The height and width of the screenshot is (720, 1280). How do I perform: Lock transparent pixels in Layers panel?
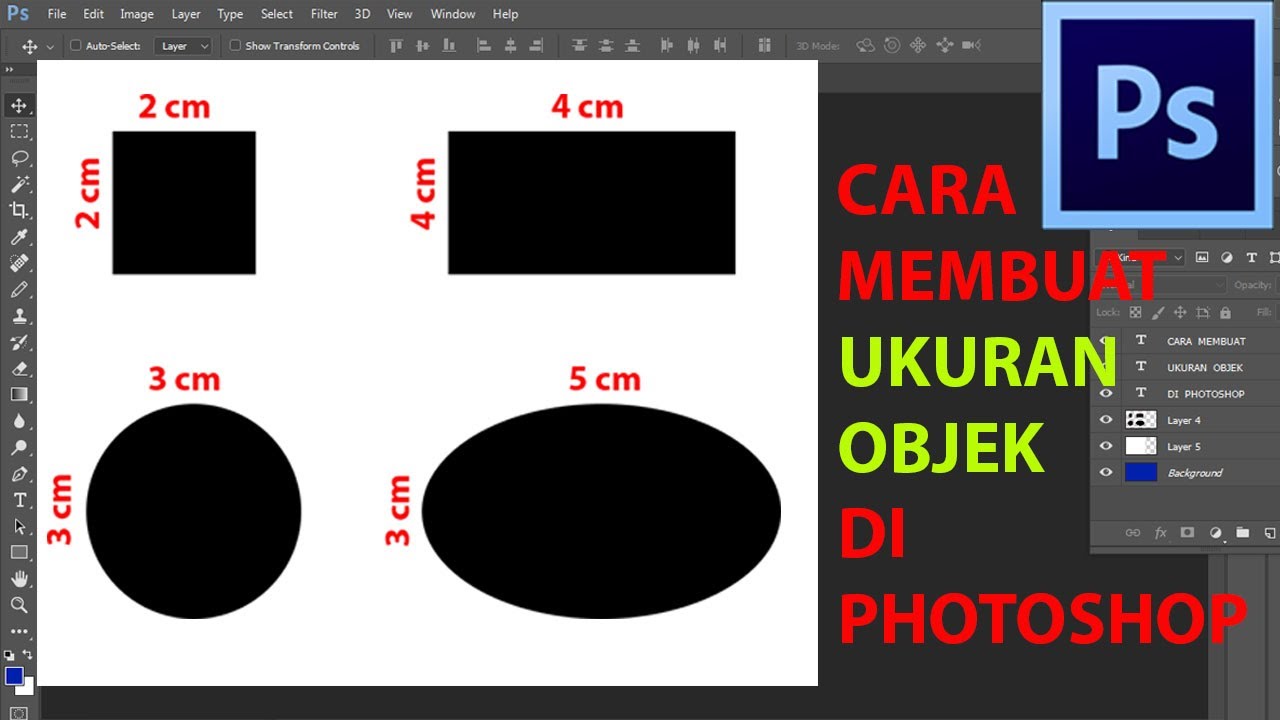pyautogui.click(x=1135, y=313)
